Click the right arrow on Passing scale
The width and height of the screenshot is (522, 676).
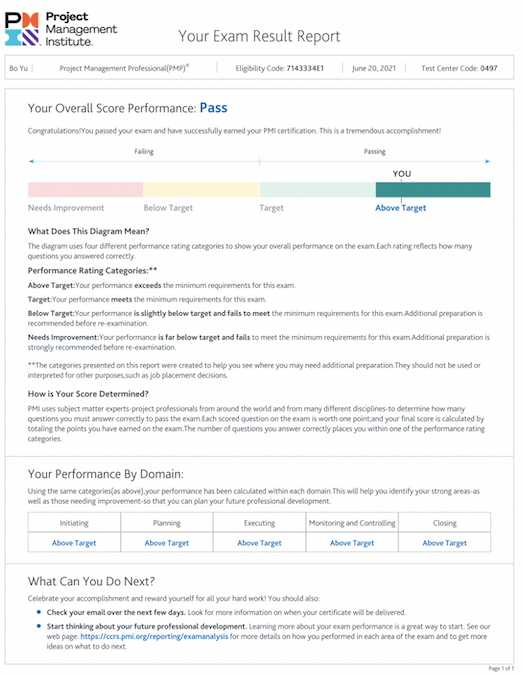487,161
